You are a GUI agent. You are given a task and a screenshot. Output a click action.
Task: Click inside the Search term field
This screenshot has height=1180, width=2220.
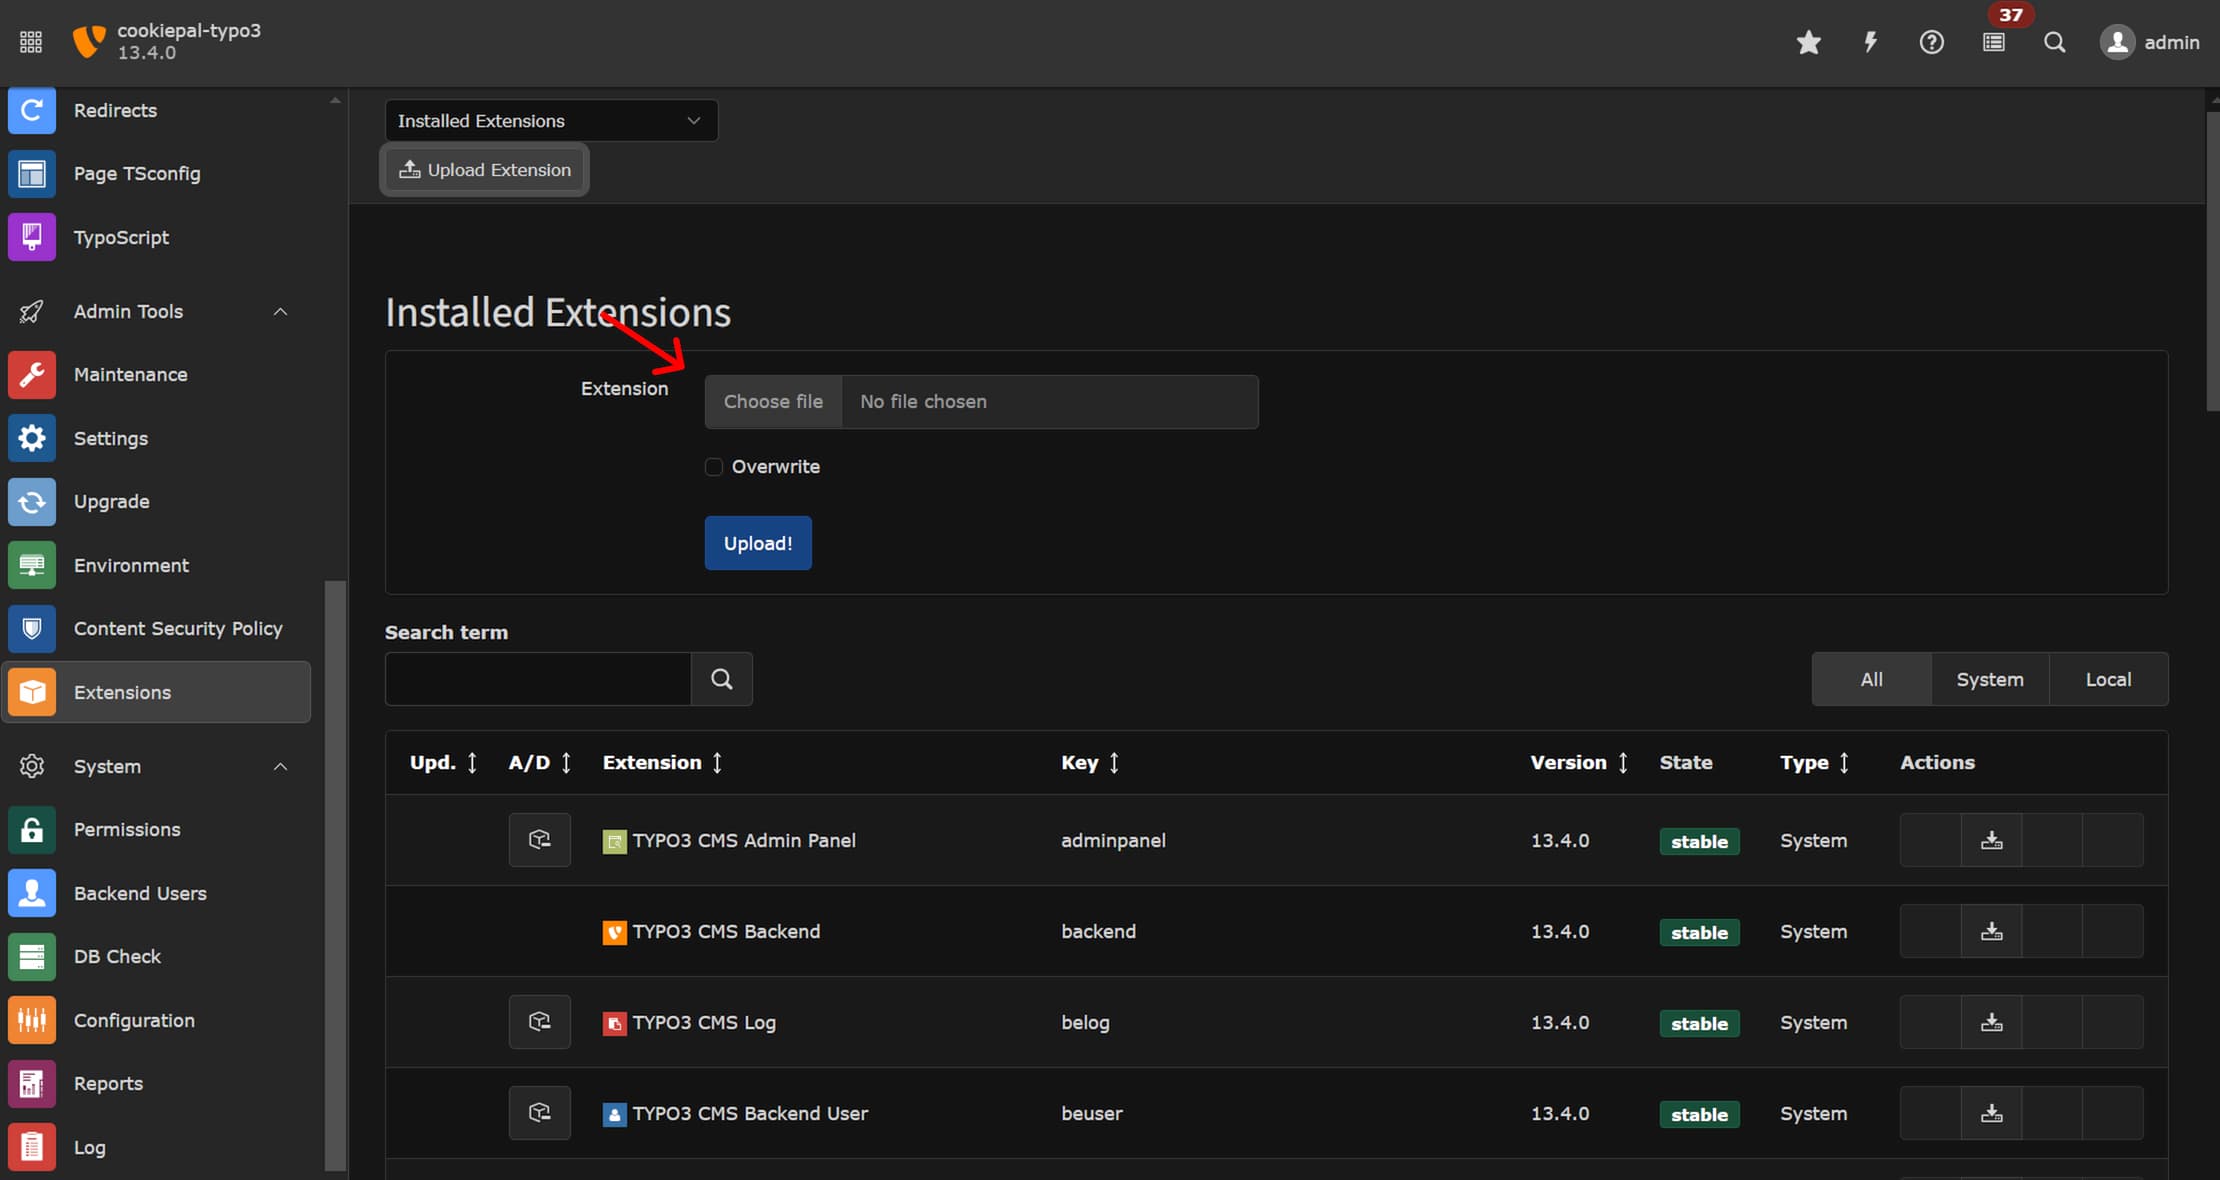(538, 678)
